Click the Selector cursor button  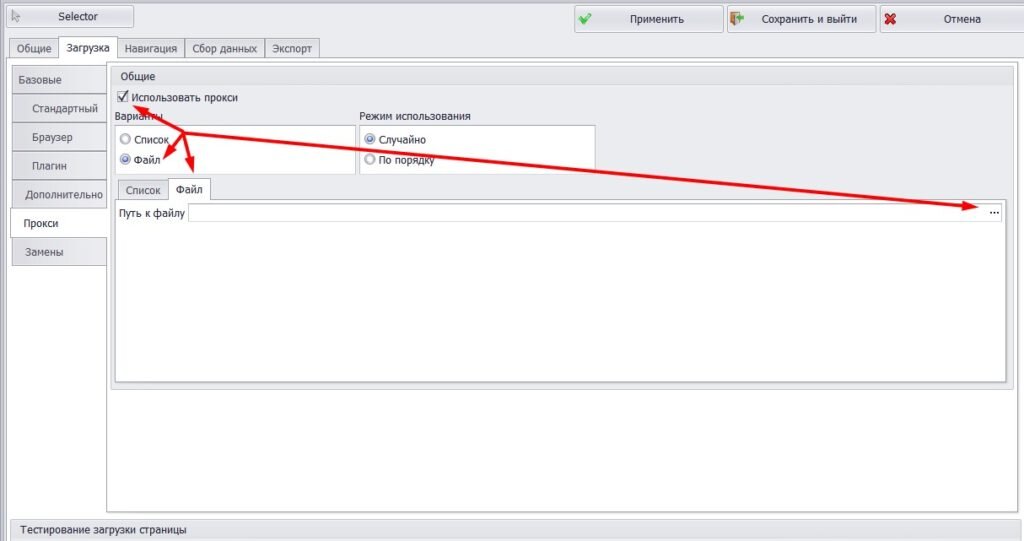point(70,17)
